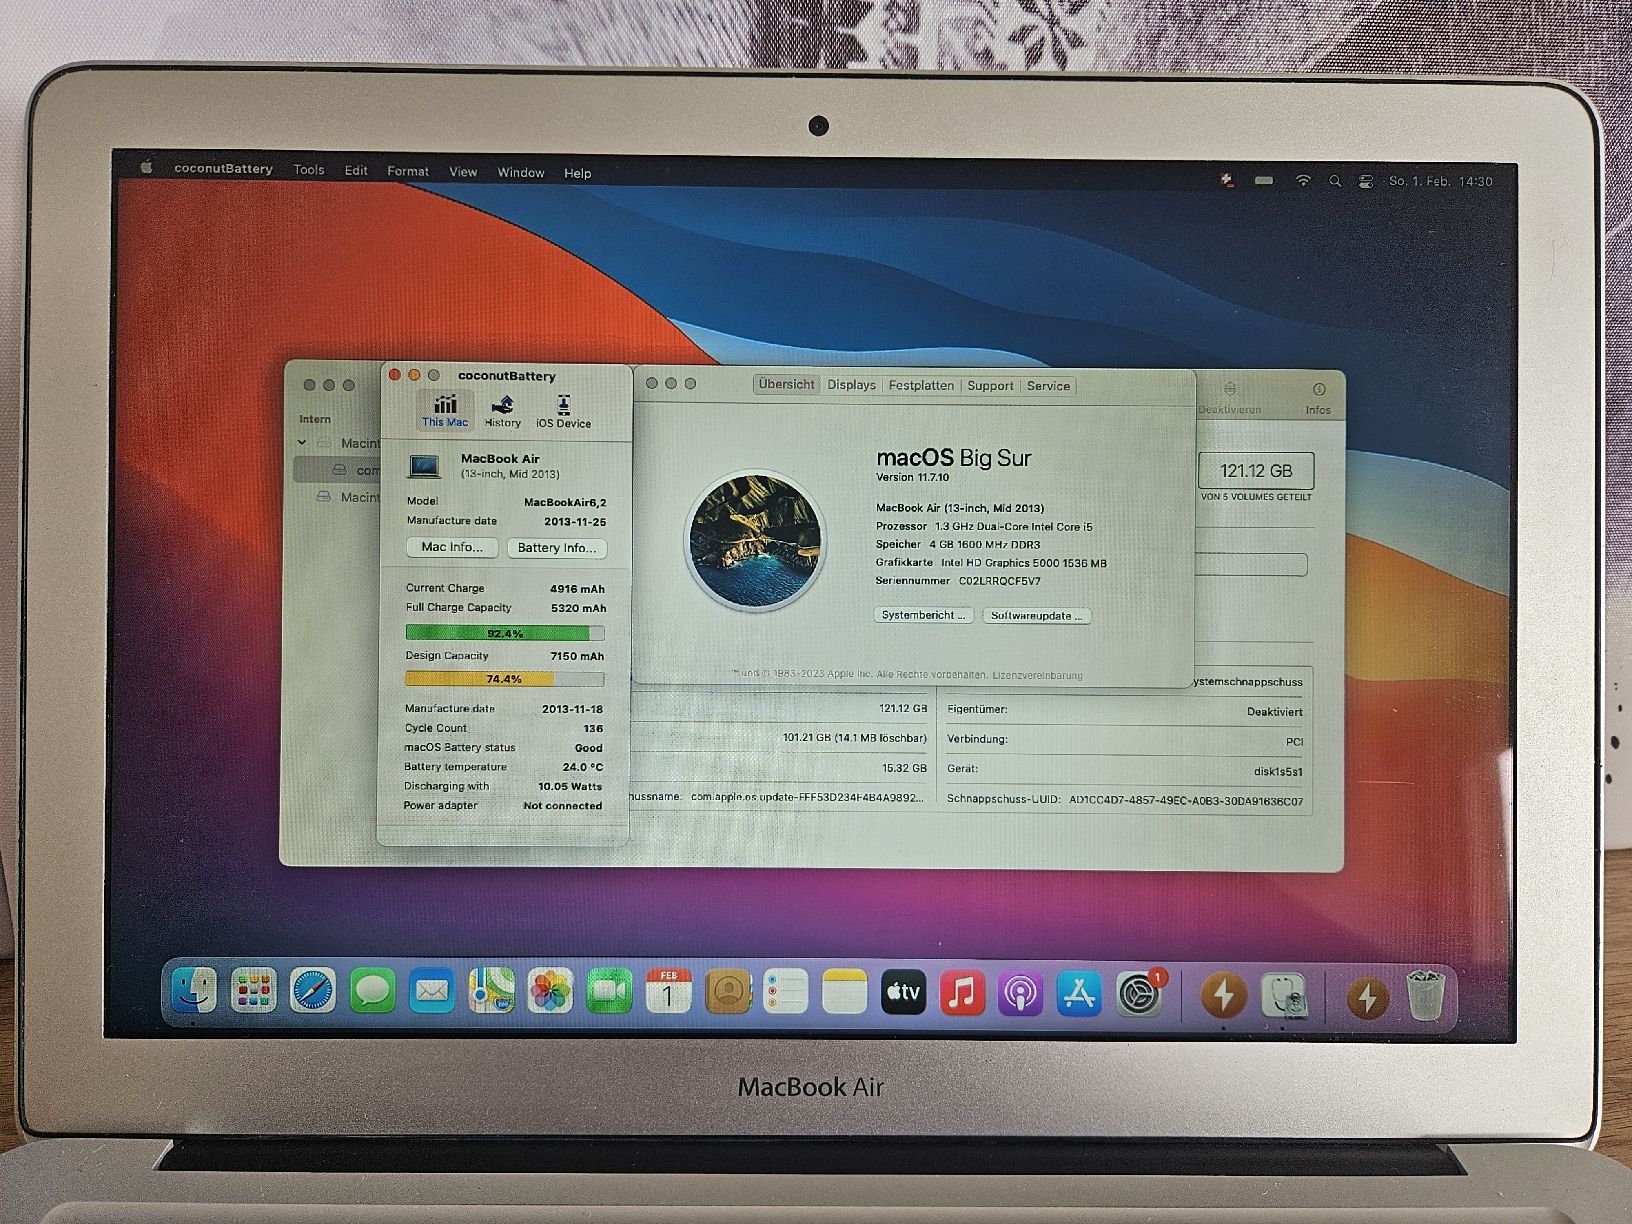This screenshot has width=1632, height=1224.
Task: Switch to the Support tab
Action: 990,386
